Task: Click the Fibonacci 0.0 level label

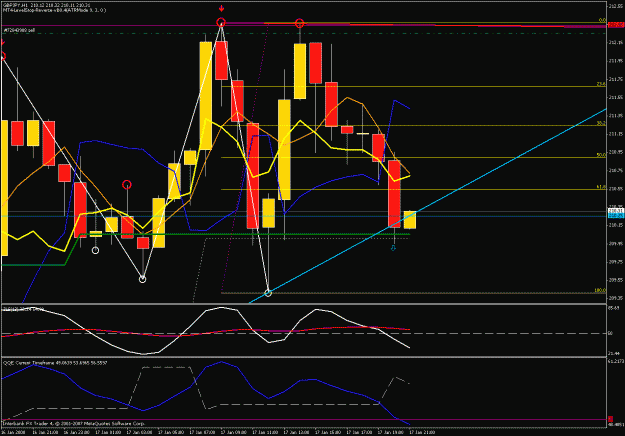Action: click(x=602, y=20)
